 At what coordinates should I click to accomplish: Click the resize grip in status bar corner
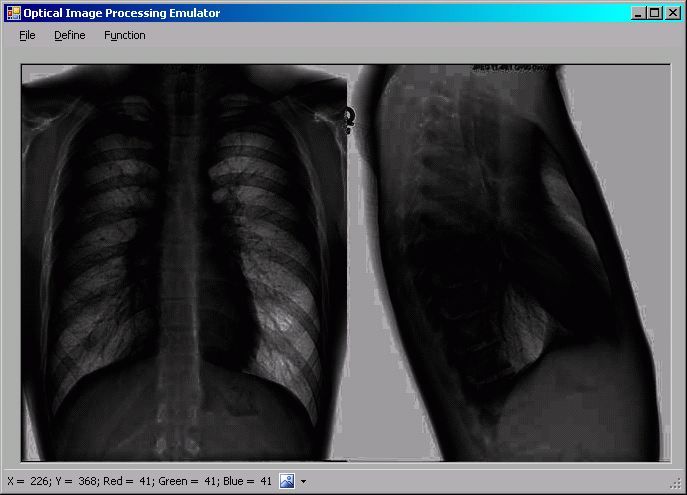pyautogui.click(x=679, y=487)
